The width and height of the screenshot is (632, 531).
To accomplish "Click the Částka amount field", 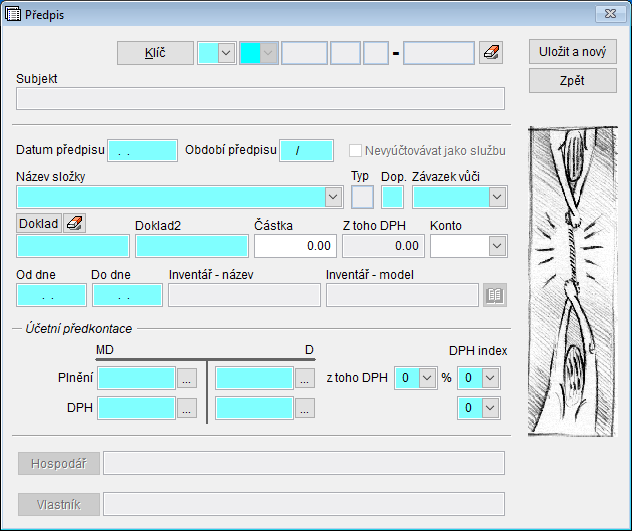I will click(295, 245).
